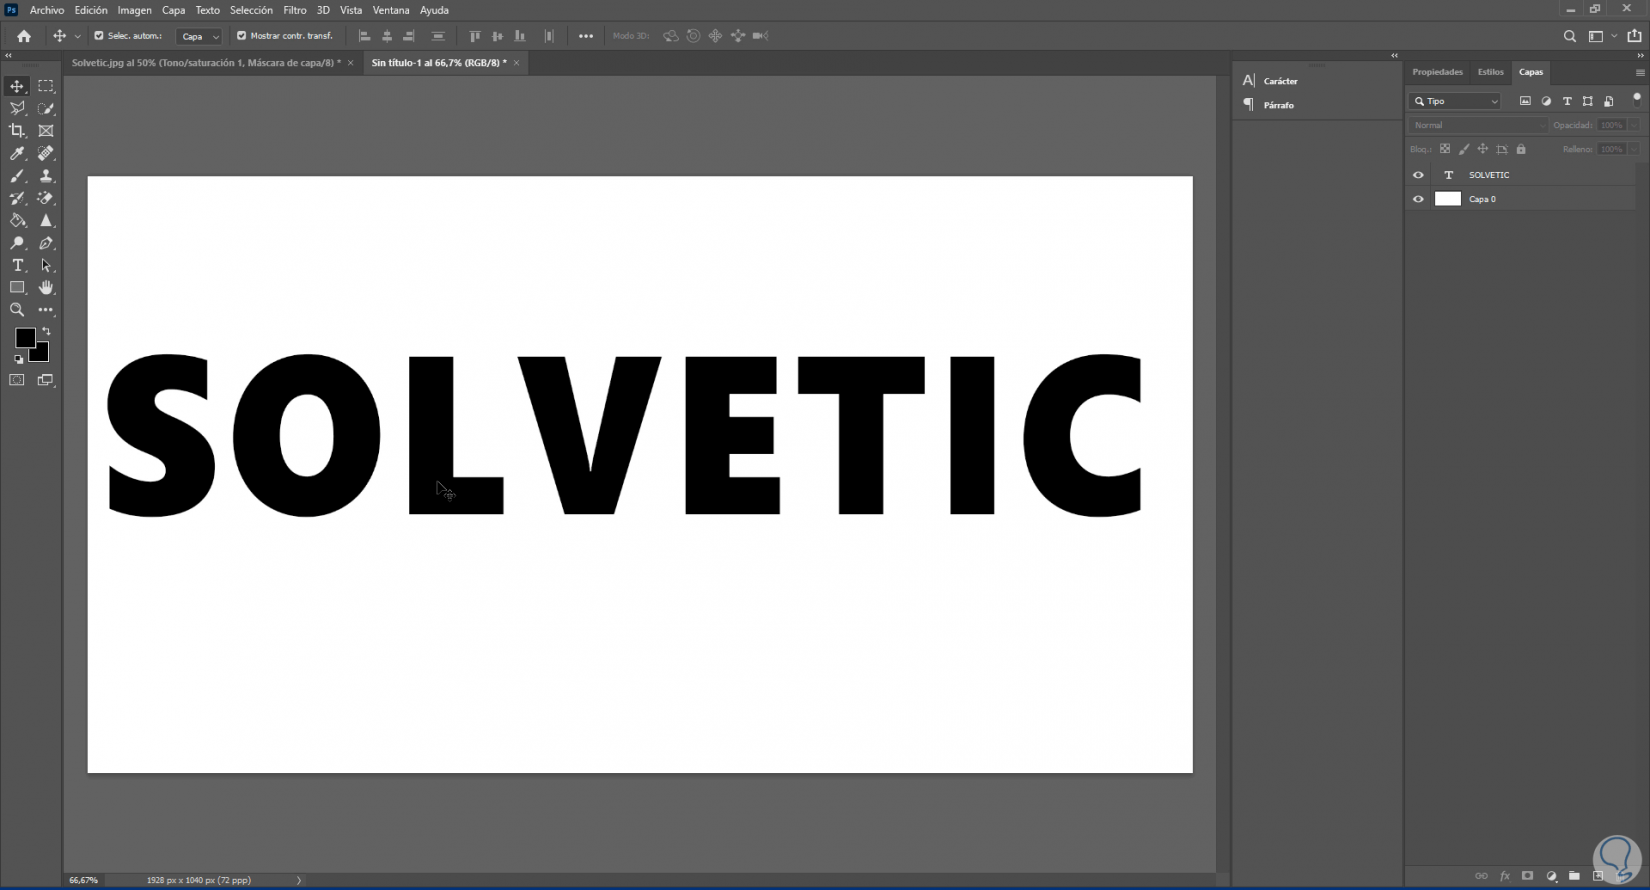Open the Normal blend mode dropdown
1650x890 pixels.
(1478, 125)
